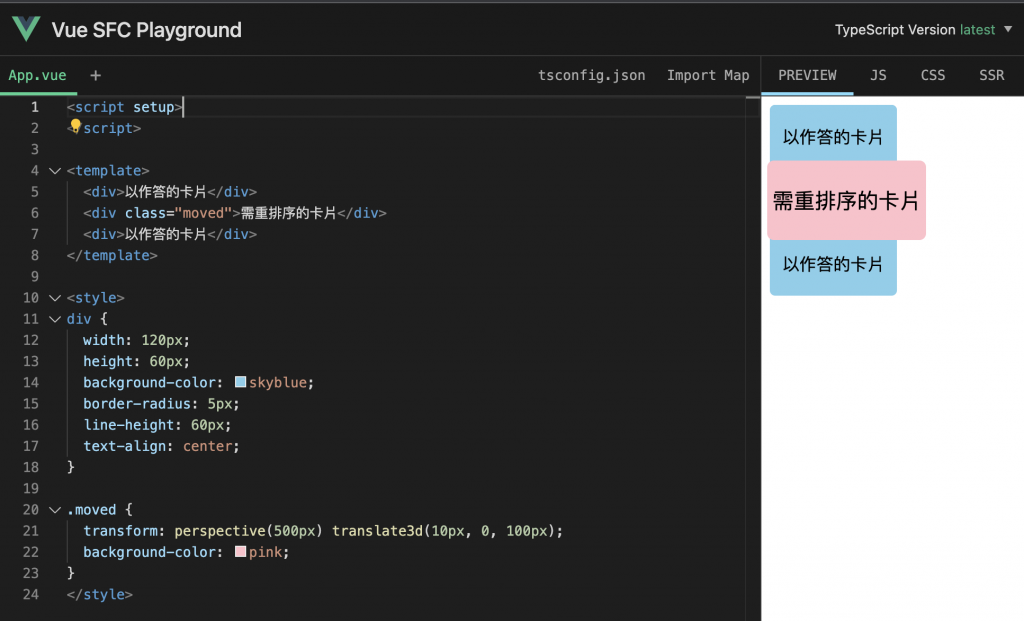Fold the .moved CSS rule
Screen dimensions: 1024x621
[55, 510]
